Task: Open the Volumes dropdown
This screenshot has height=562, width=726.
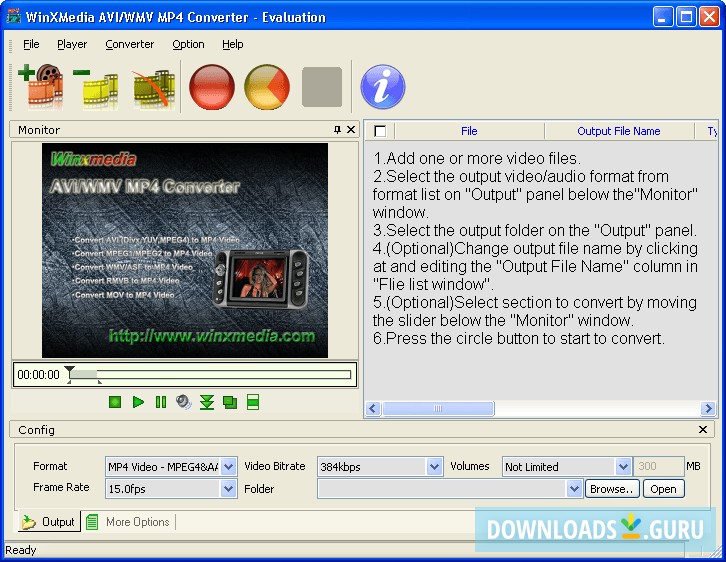Action: click(623, 466)
